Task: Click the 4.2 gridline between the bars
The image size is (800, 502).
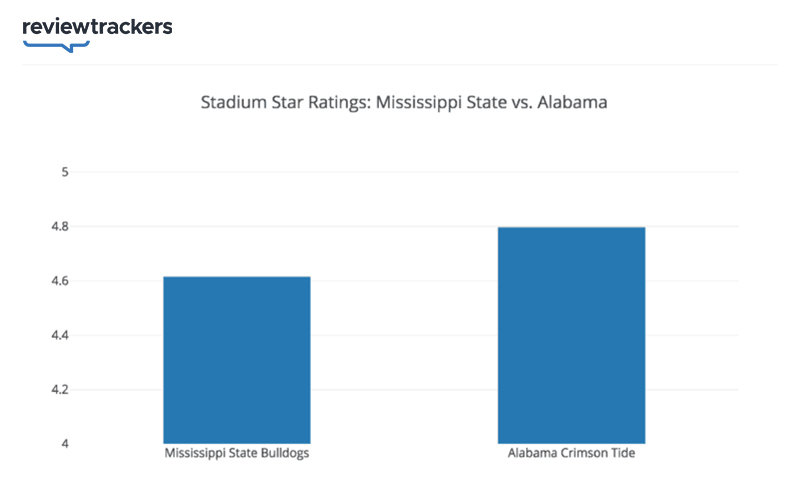Action: pyautogui.click(x=404, y=389)
